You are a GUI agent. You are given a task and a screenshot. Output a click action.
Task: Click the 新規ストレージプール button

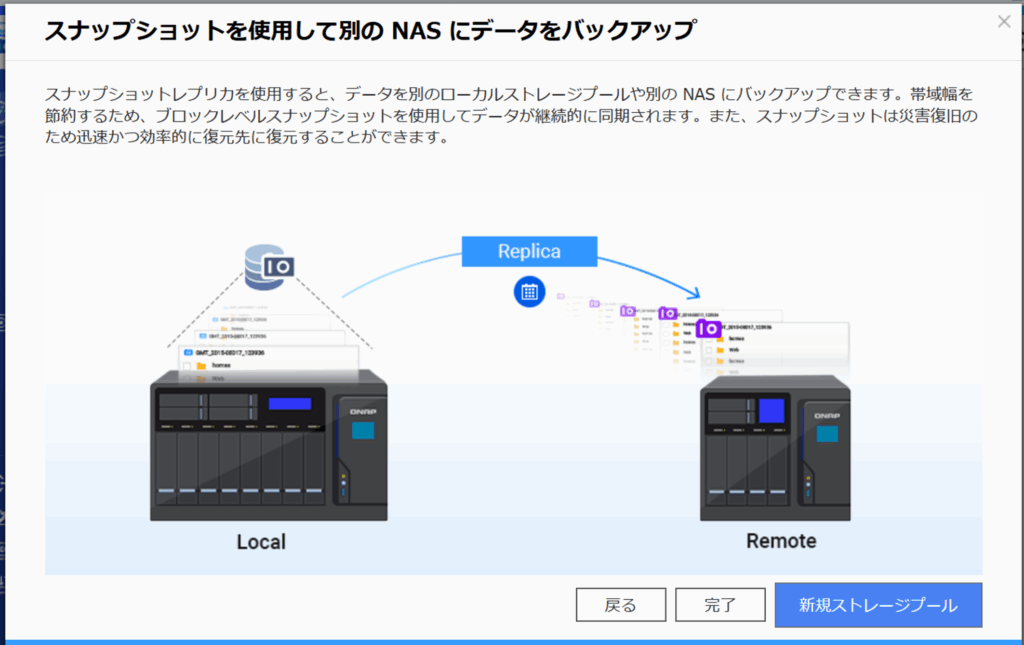tap(877, 604)
